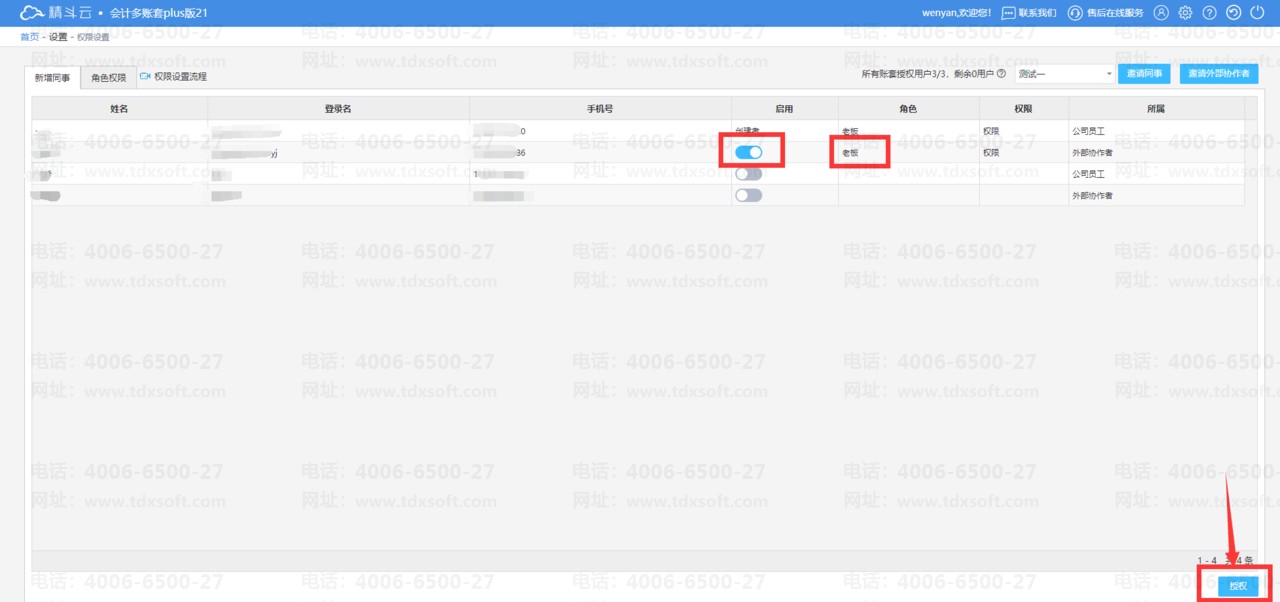
Task: Switch to the 角色权限 tab
Action: click(x=108, y=77)
